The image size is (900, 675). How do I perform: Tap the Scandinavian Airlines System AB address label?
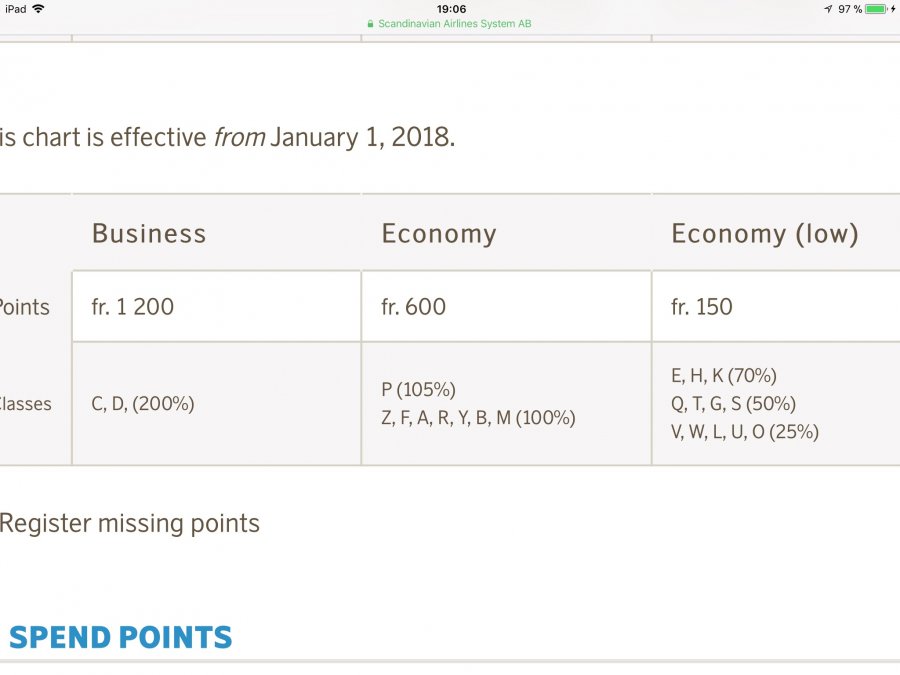click(454, 23)
